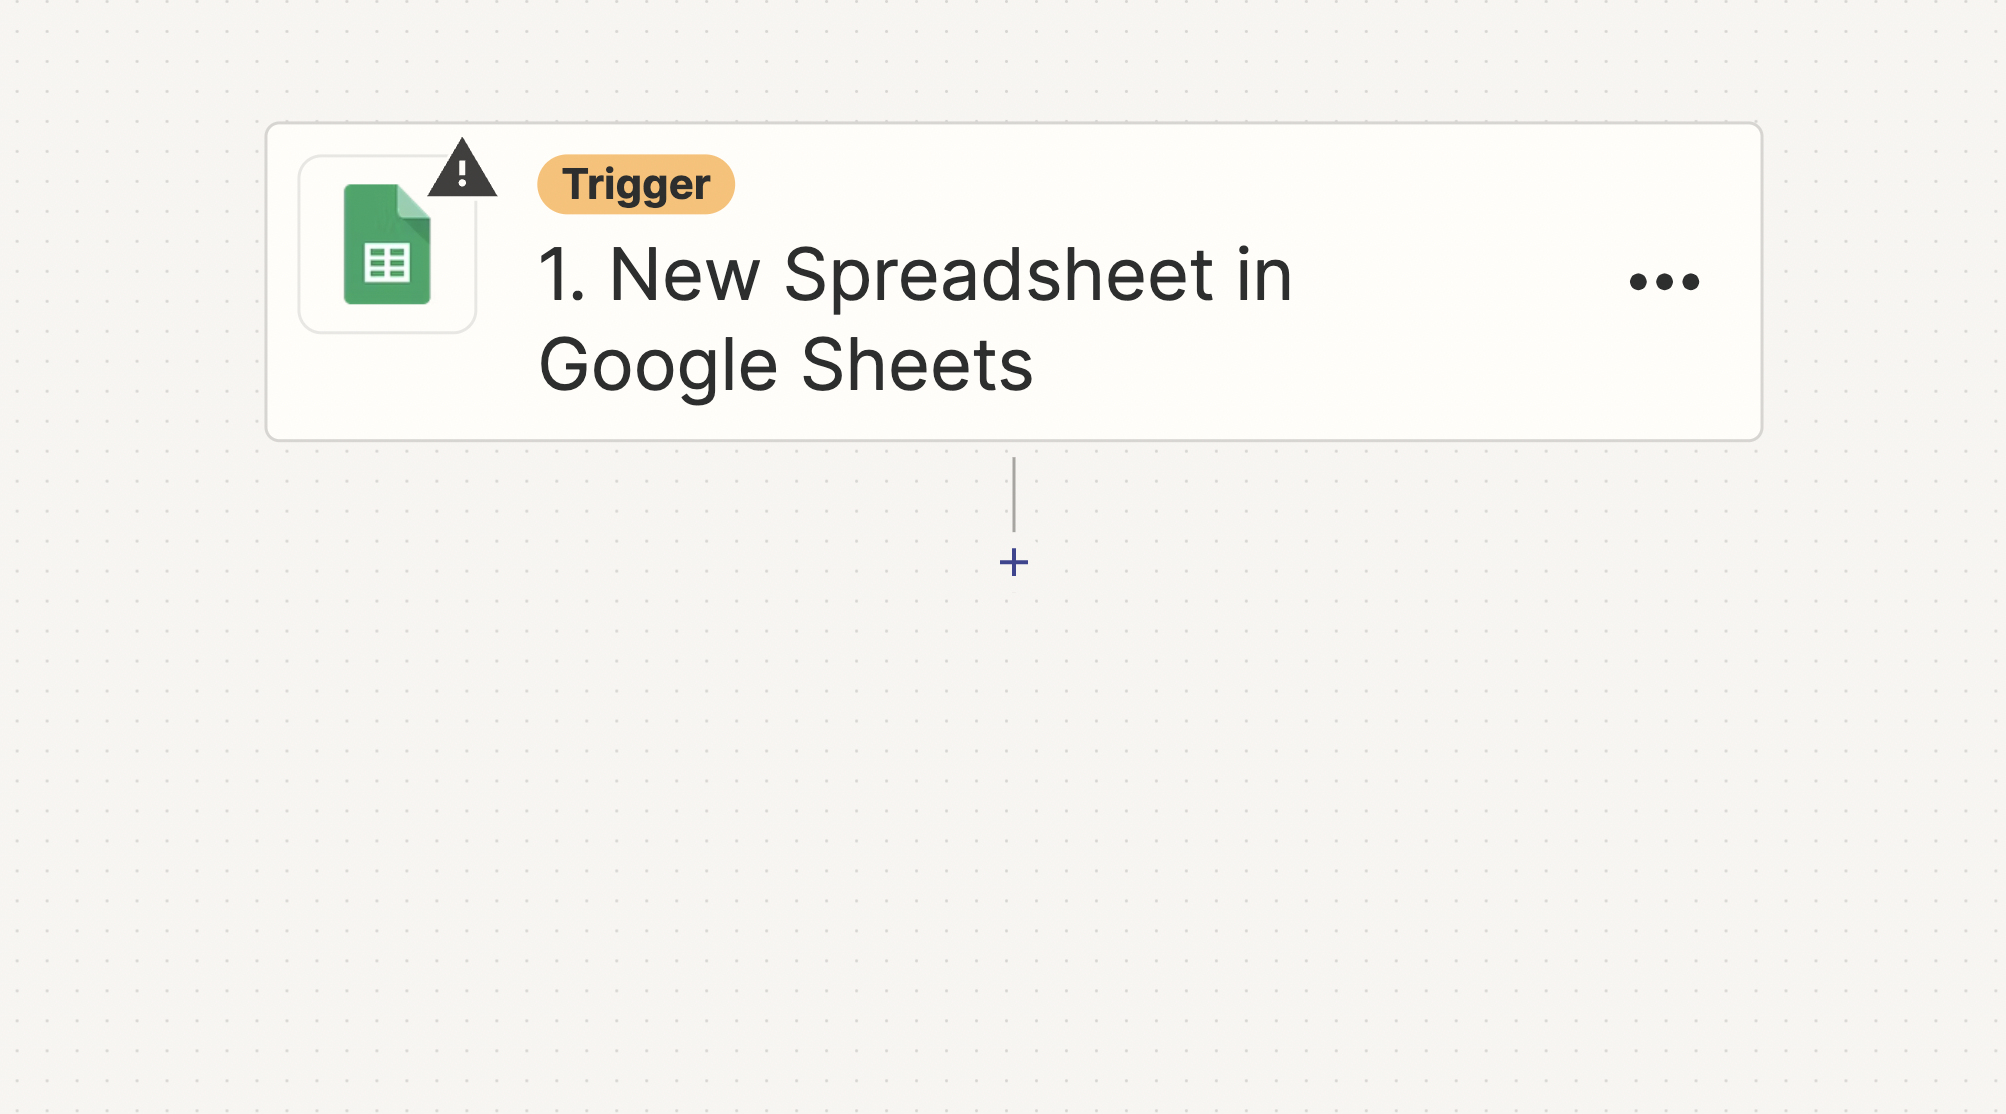Click the middle dot of the options ellipsis
The height and width of the screenshot is (1114, 2006).
tap(1664, 282)
